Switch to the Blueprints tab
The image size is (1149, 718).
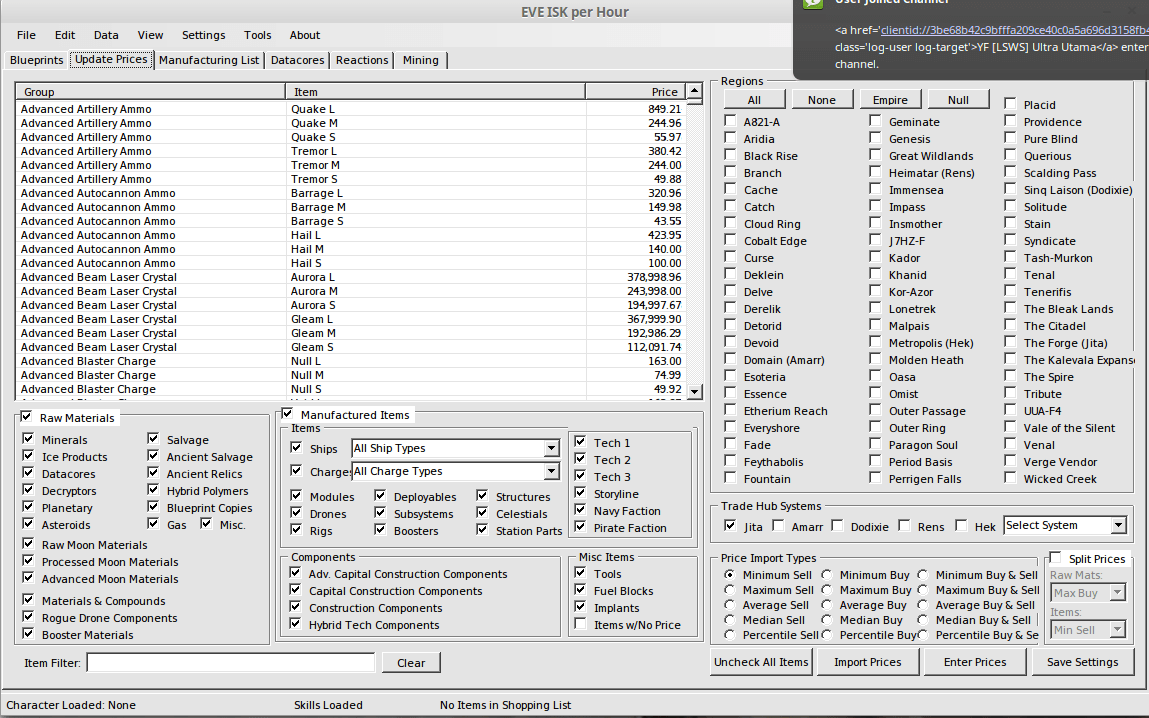tap(35, 60)
